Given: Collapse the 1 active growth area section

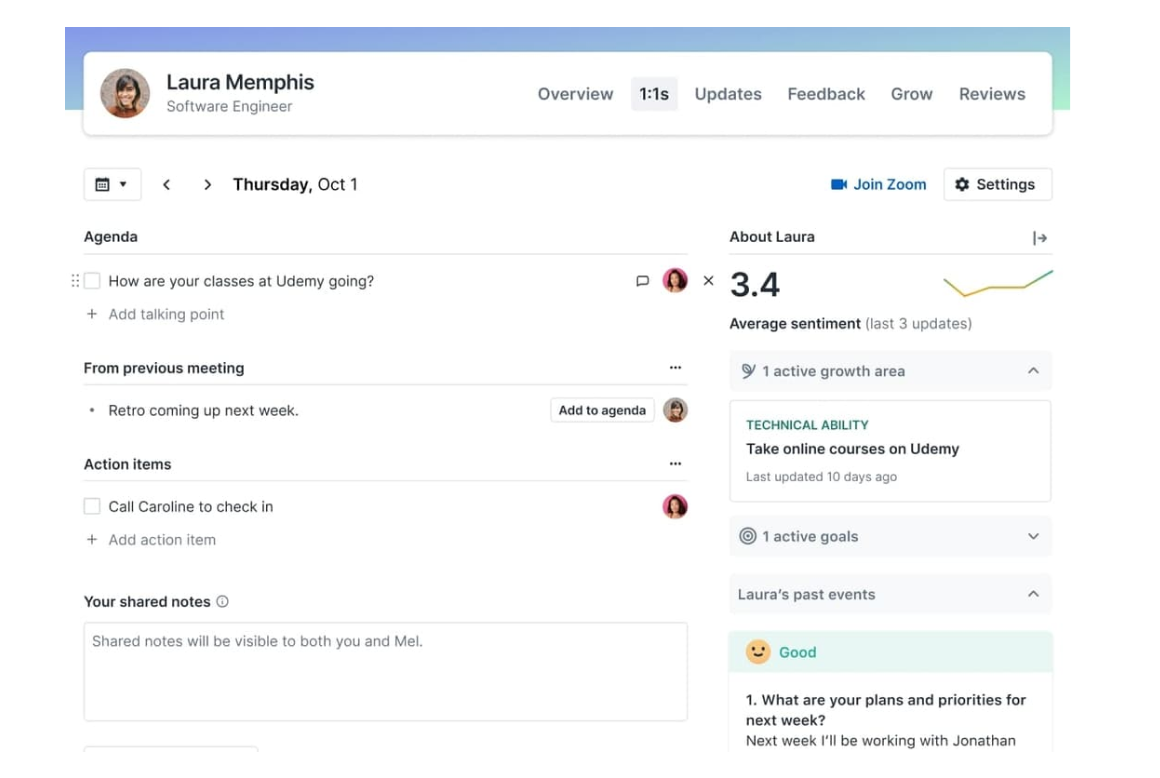Looking at the screenshot, I should click(890, 371).
